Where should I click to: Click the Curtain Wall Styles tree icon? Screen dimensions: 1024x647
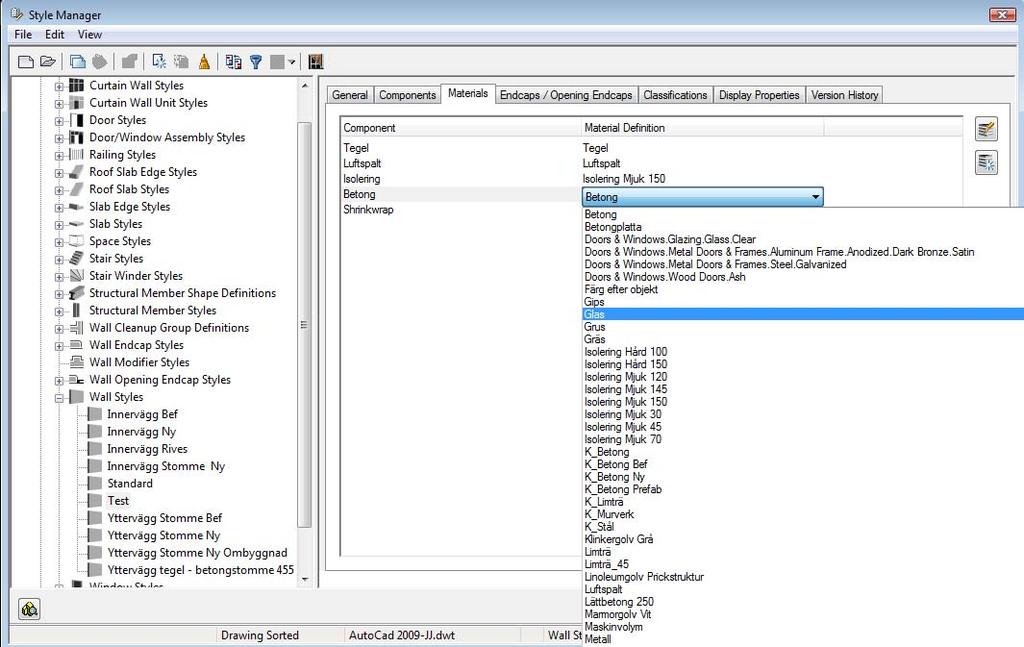click(x=76, y=86)
